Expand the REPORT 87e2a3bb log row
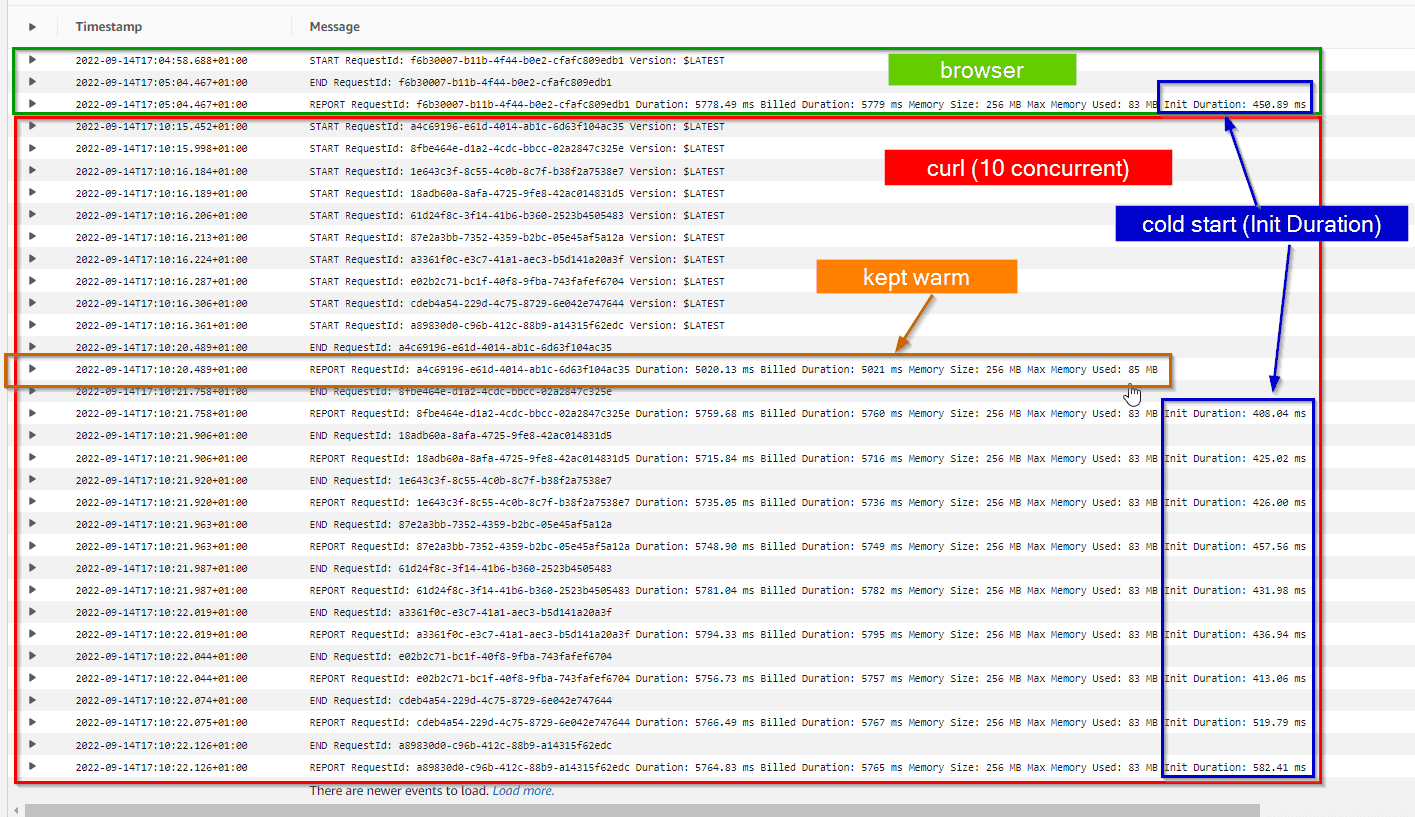This screenshot has width=1415, height=817. pos(32,546)
